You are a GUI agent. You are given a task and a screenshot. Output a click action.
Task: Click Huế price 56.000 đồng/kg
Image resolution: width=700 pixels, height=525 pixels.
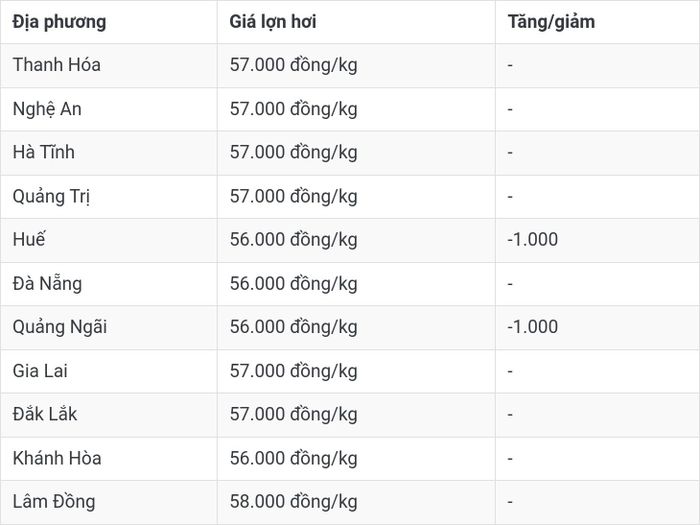[x=293, y=240]
